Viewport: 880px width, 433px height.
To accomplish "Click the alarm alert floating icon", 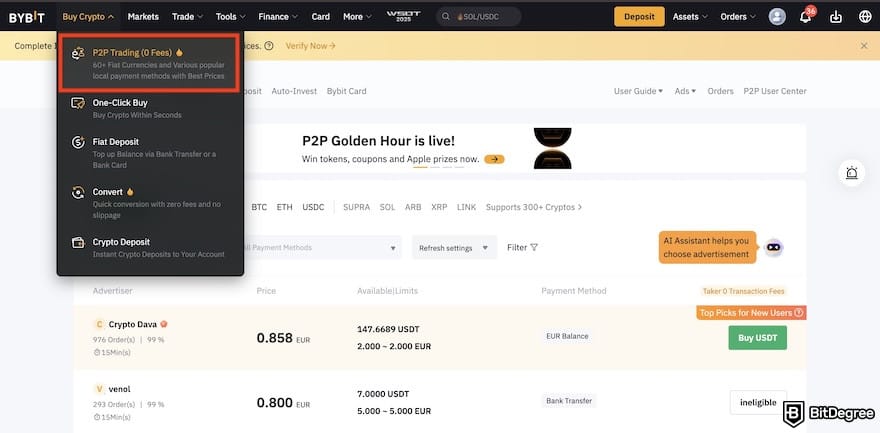I will 851,173.
